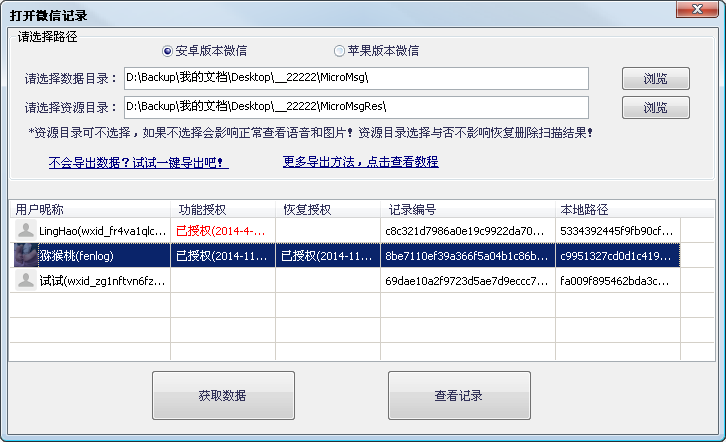Open the 更多导出方法 tutorial link
726x442 pixels.
point(360,162)
